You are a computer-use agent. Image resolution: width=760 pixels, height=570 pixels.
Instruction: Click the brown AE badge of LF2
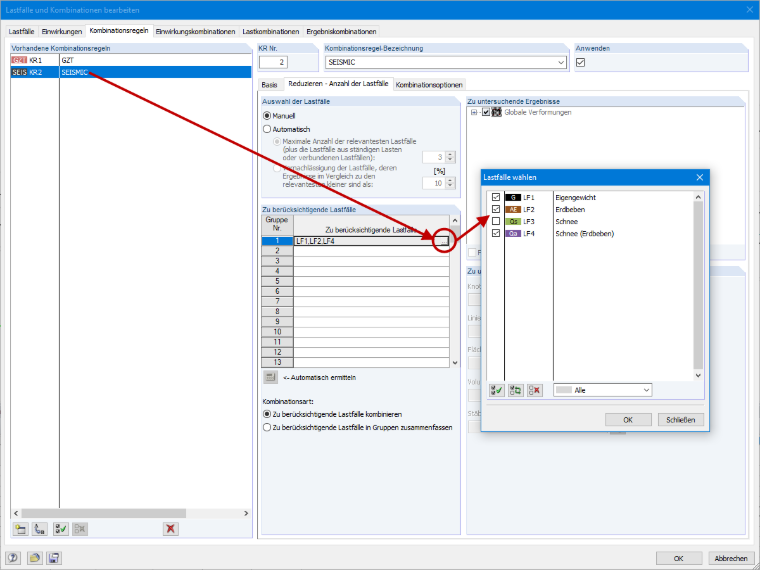click(x=513, y=209)
